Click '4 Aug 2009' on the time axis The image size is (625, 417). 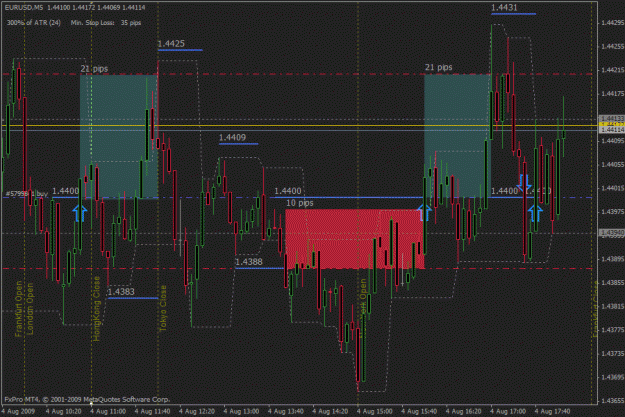[18, 411]
